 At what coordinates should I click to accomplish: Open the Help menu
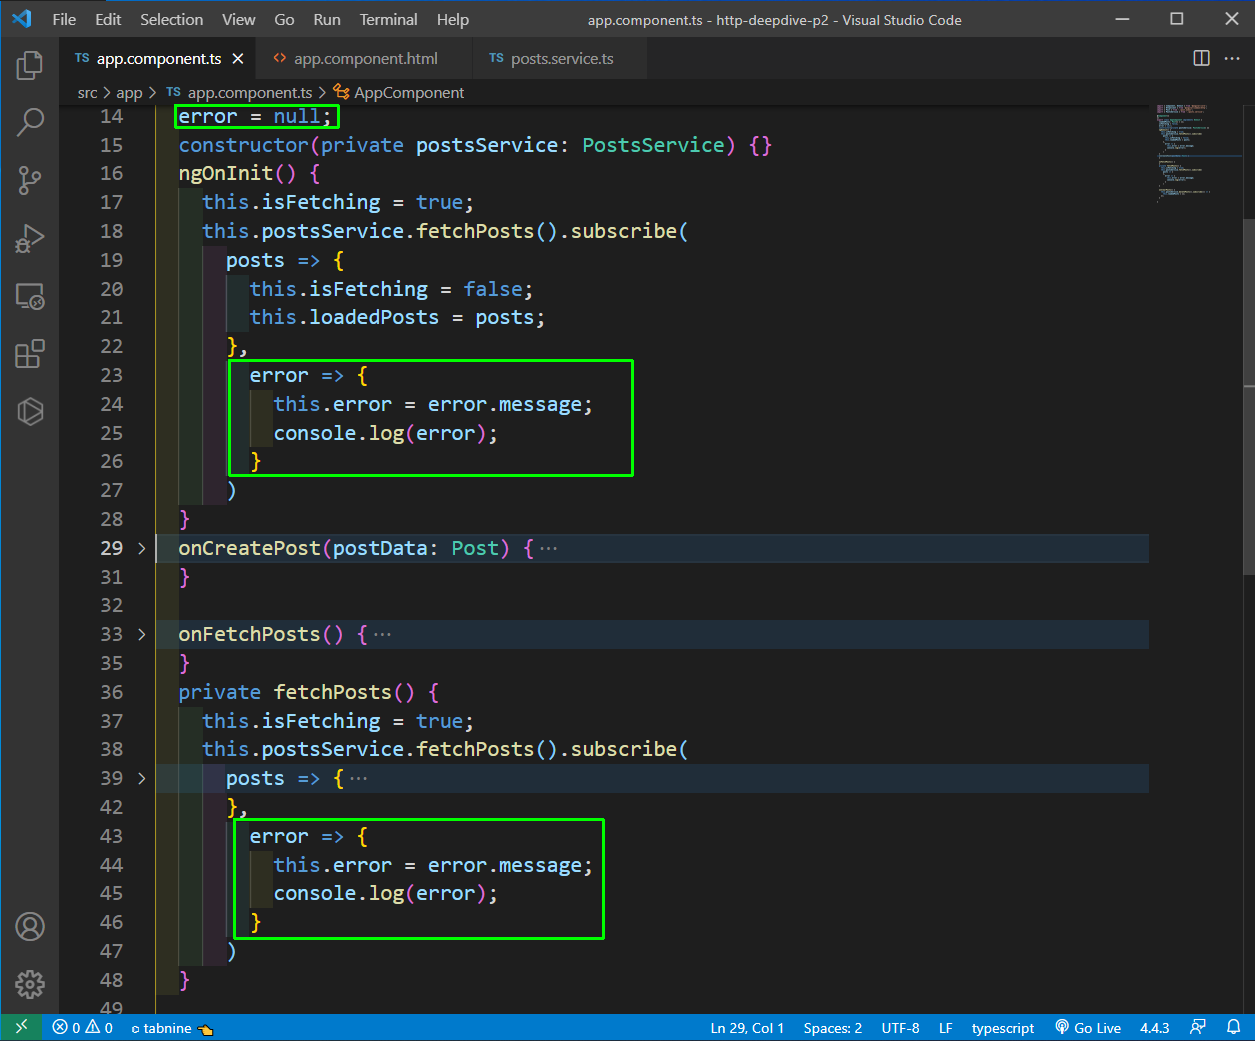[x=452, y=19]
